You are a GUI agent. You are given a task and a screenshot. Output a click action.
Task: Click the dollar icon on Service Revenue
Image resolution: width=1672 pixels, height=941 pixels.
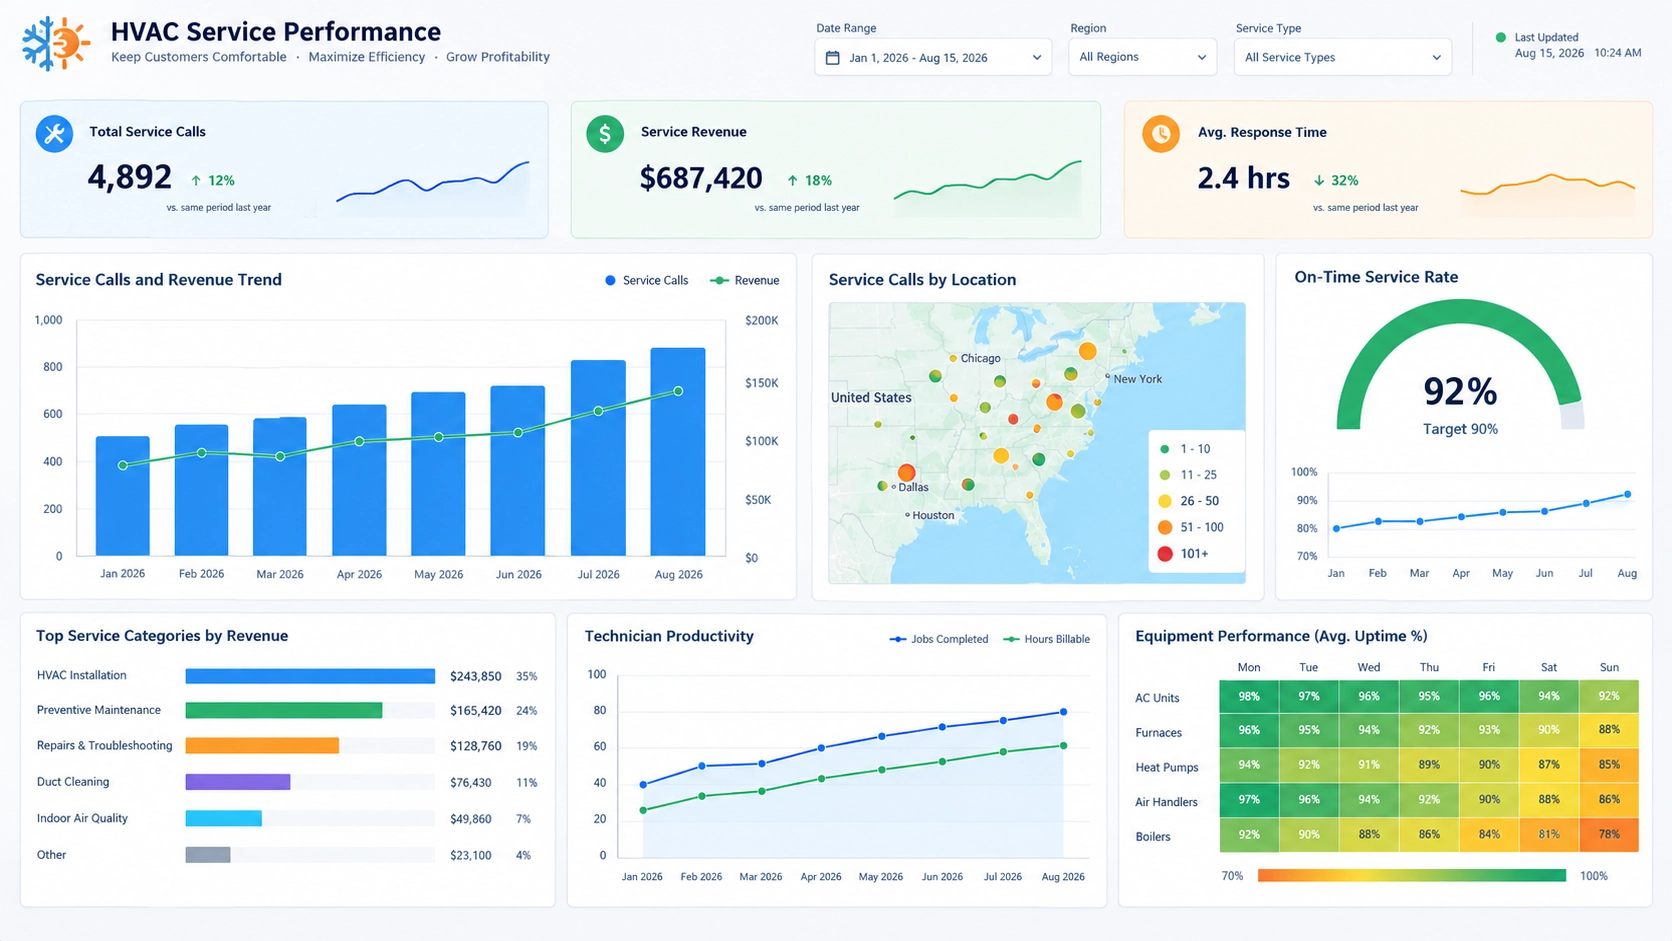click(605, 133)
